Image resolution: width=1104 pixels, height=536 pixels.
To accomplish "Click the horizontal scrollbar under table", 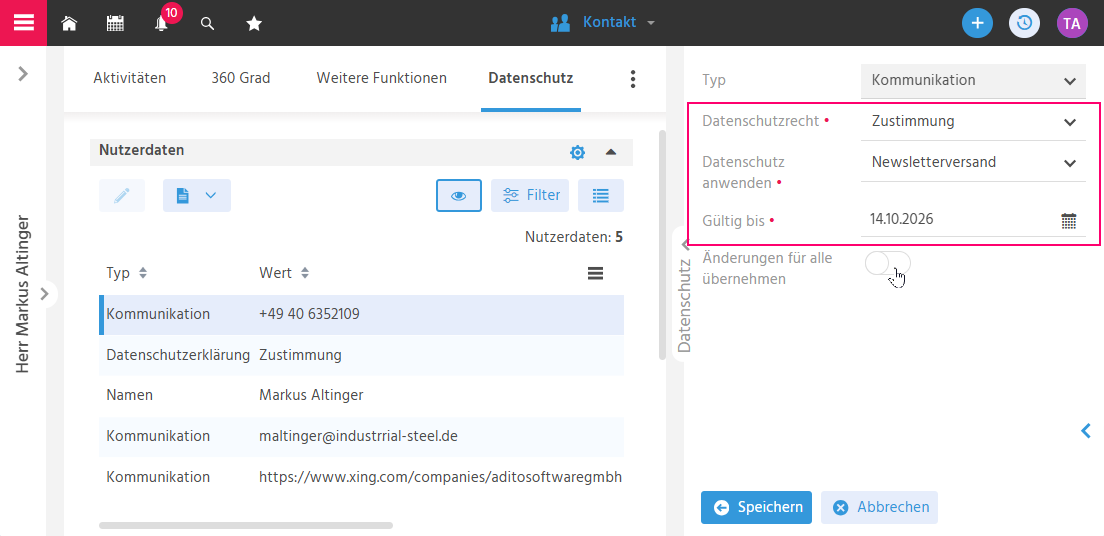I will (x=246, y=525).
